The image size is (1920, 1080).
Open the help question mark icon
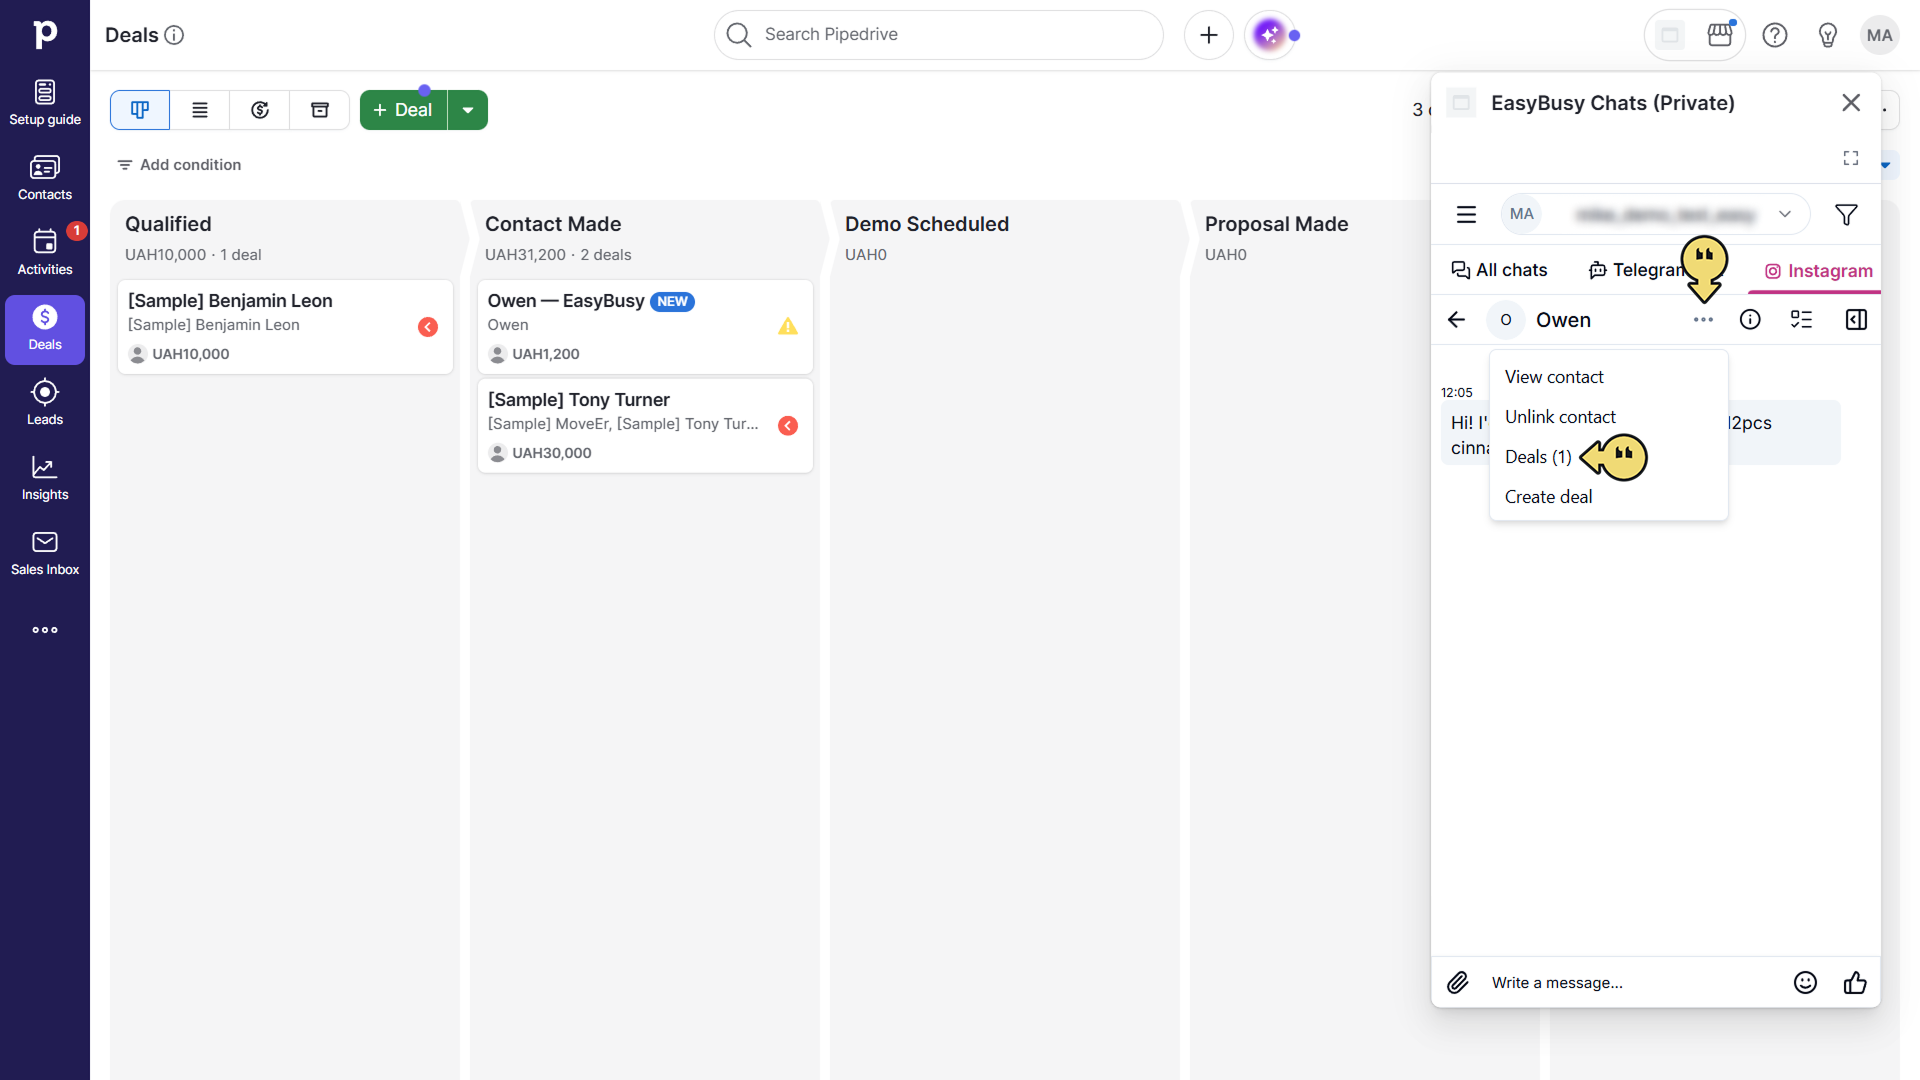click(x=1775, y=35)
